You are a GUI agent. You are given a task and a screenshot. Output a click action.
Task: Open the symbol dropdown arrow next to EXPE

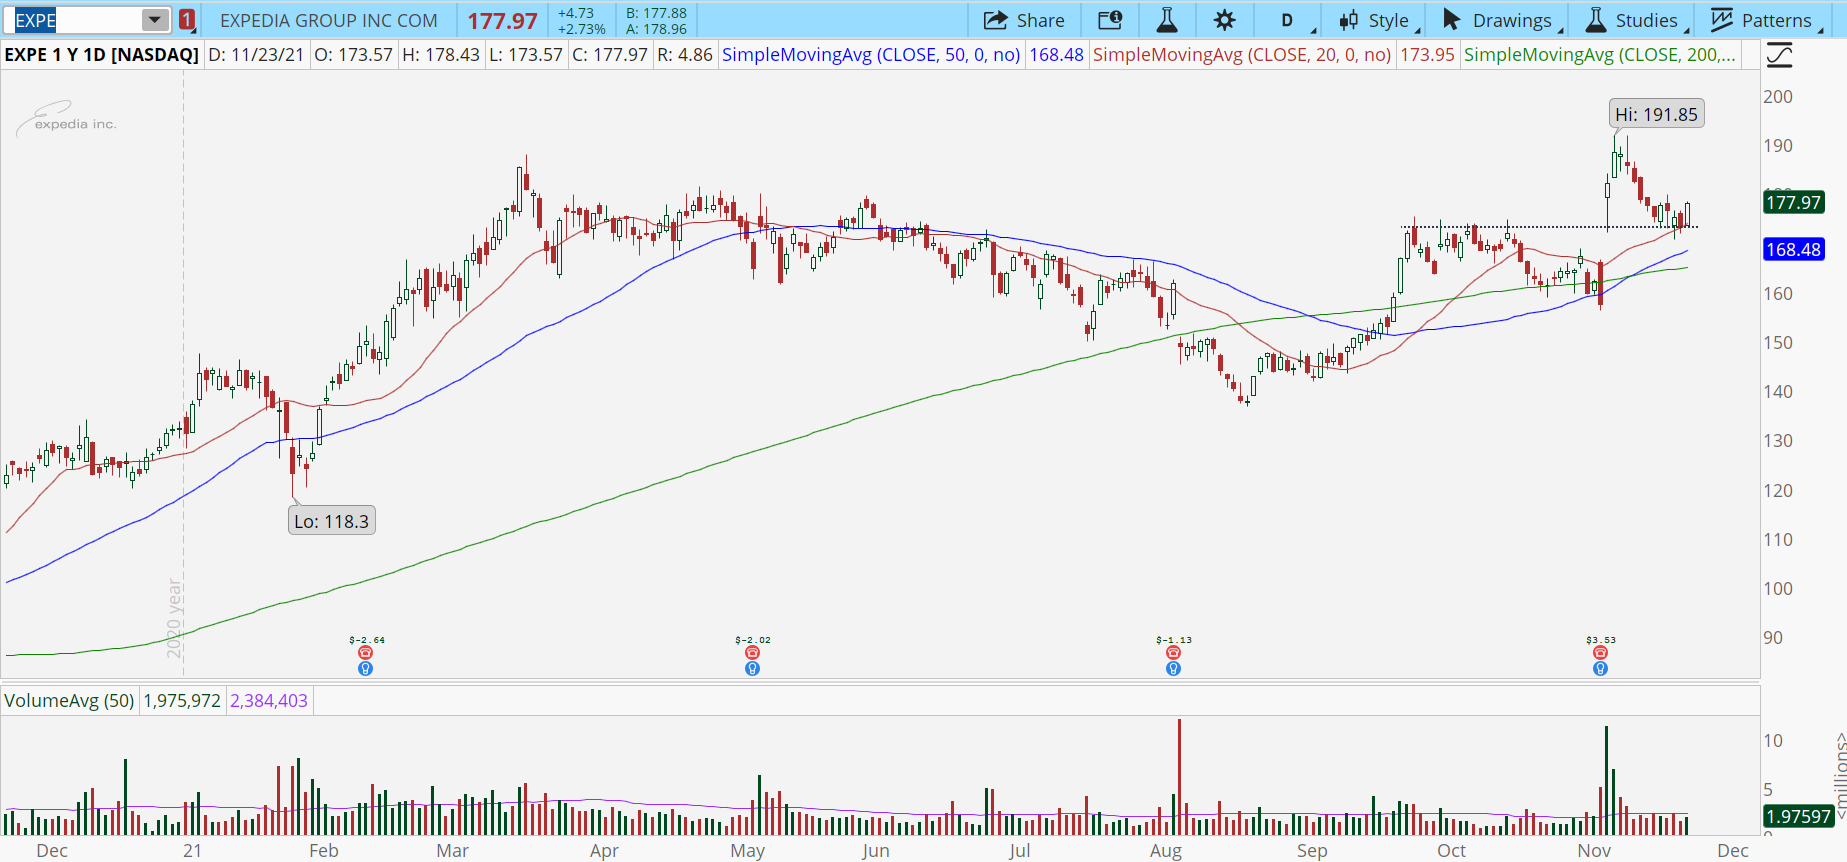pyautogui.click(x=155, y=20)
